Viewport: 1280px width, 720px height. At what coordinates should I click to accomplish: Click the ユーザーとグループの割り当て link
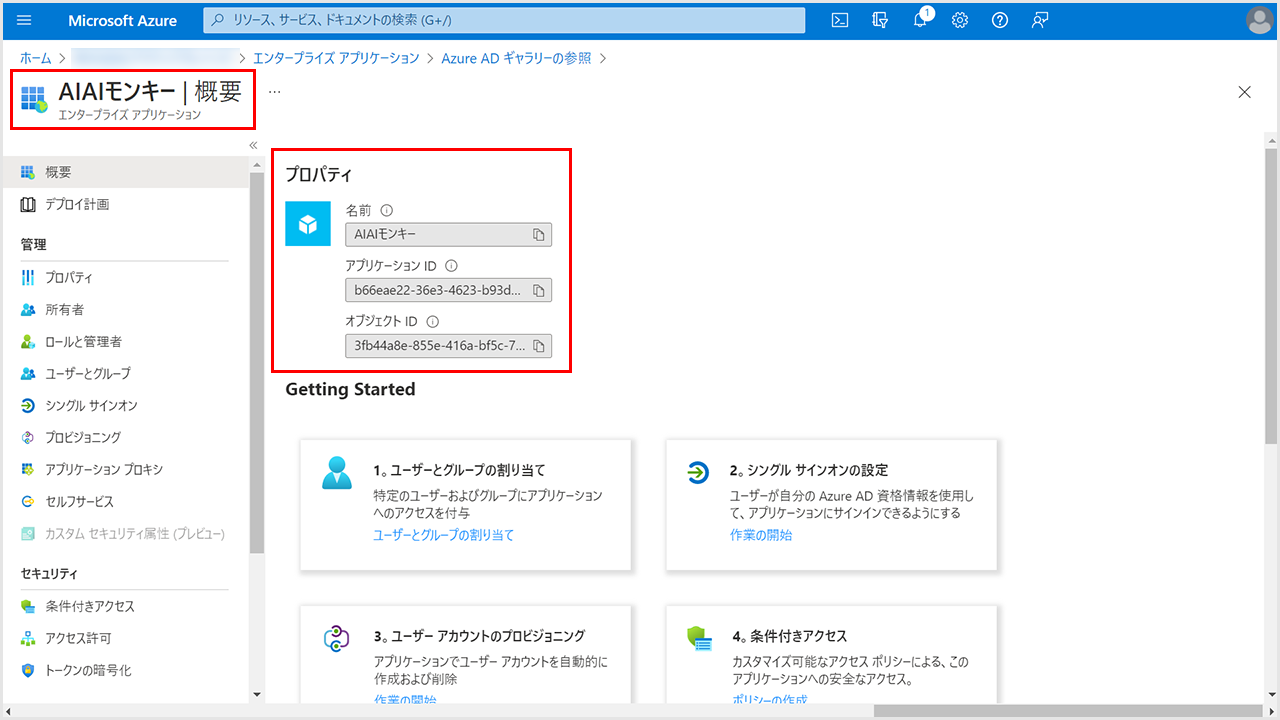[x=443, y=535]
